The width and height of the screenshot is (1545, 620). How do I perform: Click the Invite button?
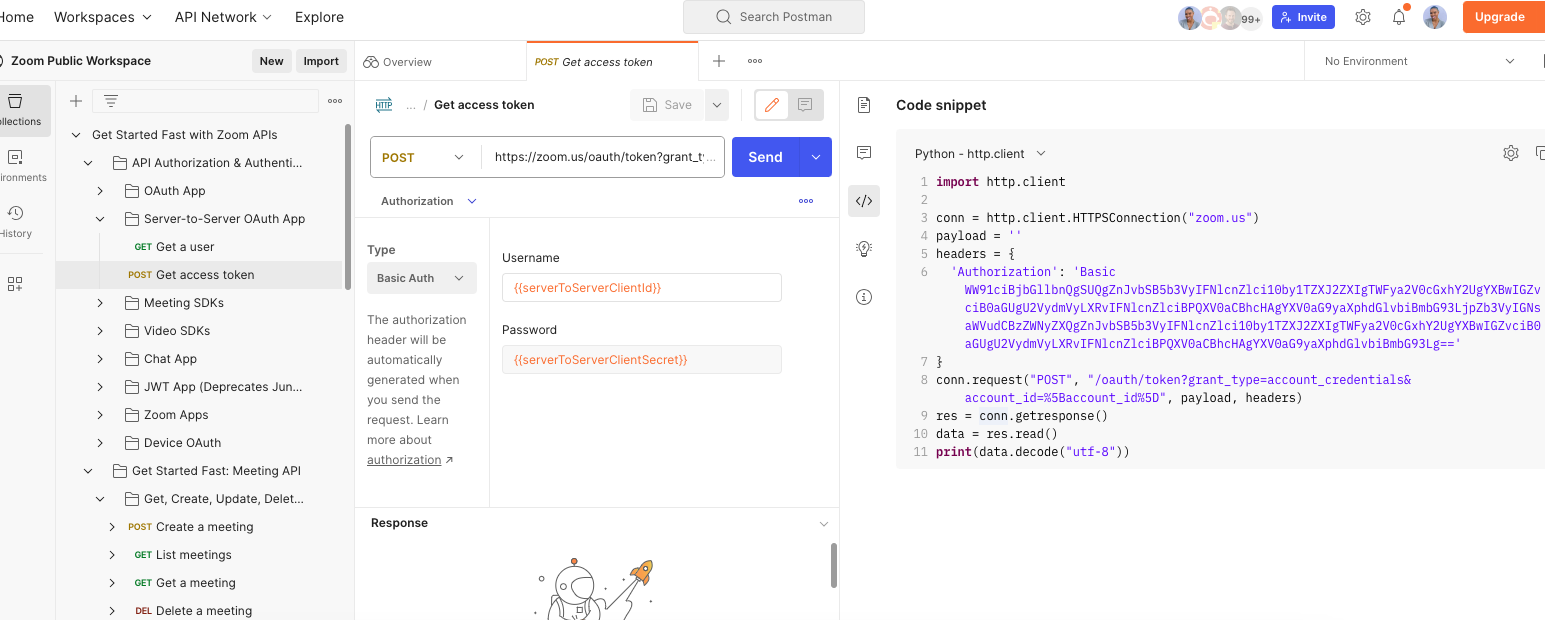(x=1302, y=17)
